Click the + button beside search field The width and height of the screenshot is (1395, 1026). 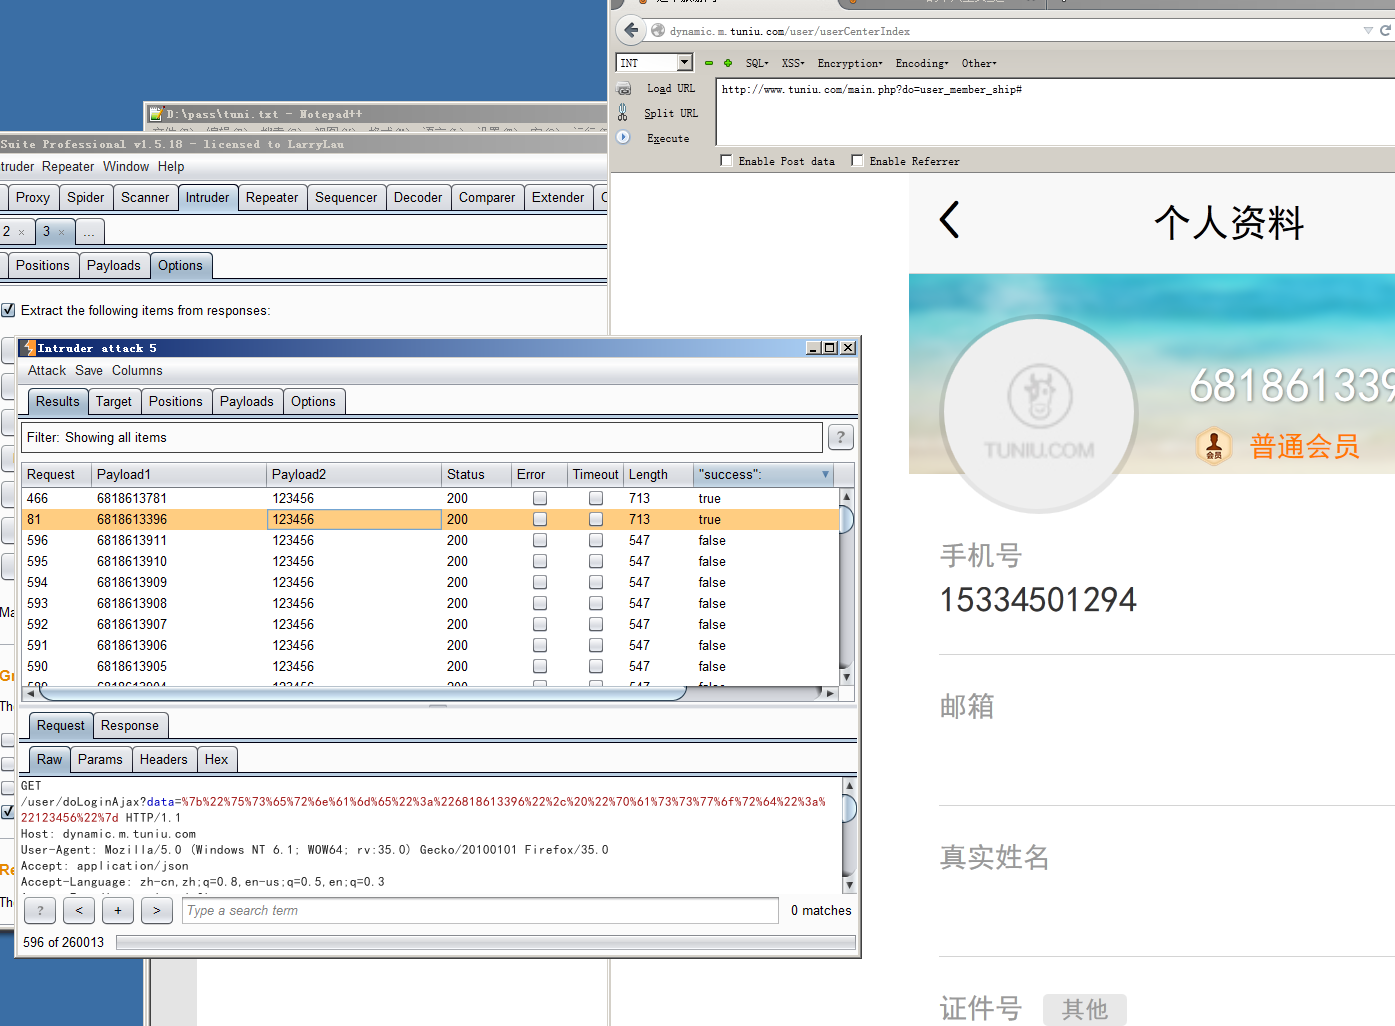coord(118,910)
